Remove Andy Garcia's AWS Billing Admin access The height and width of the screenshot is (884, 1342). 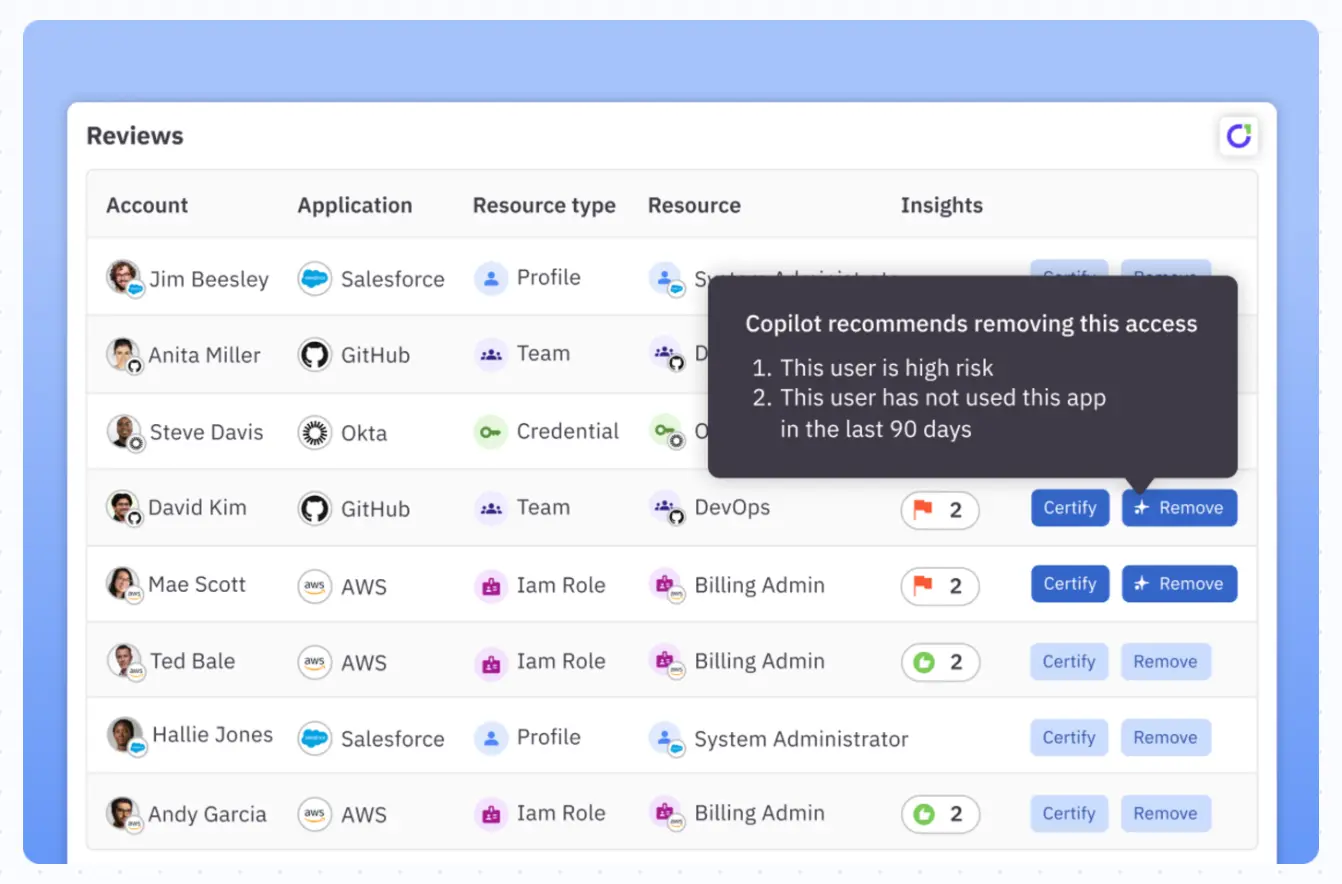coord(1165,814)
